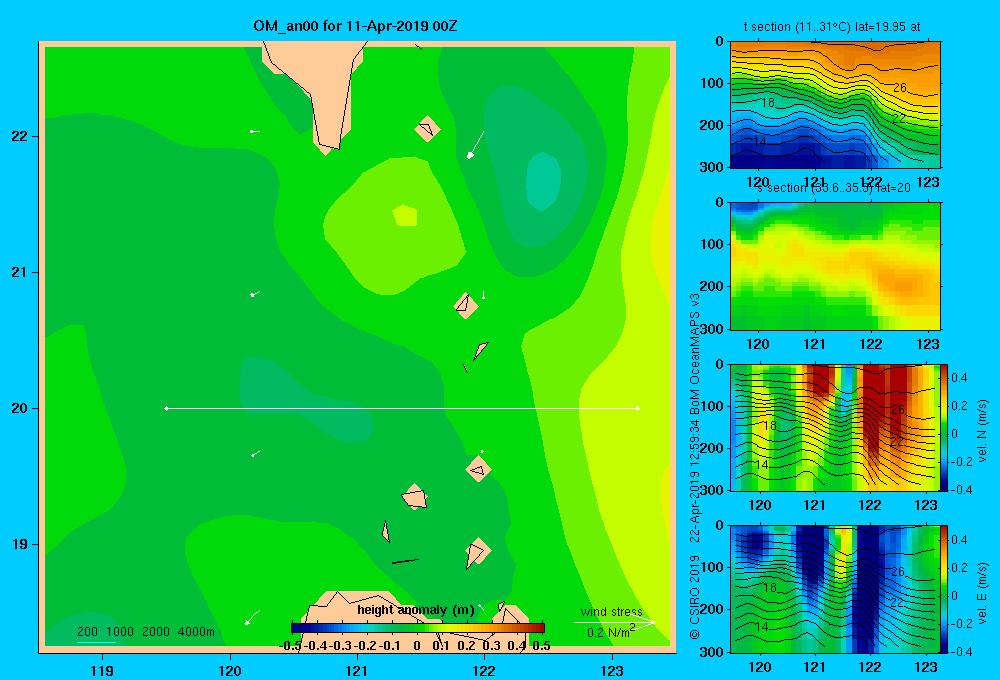Select the wind stress label
Viewport: 1000px width, 680px height.
click(612, 612)
